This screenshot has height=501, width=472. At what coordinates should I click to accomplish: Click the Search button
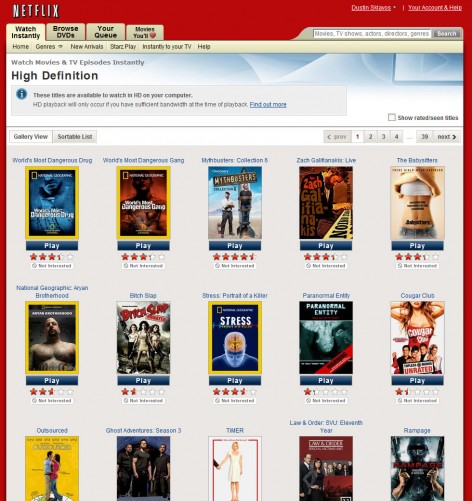[x=446, y=34]
